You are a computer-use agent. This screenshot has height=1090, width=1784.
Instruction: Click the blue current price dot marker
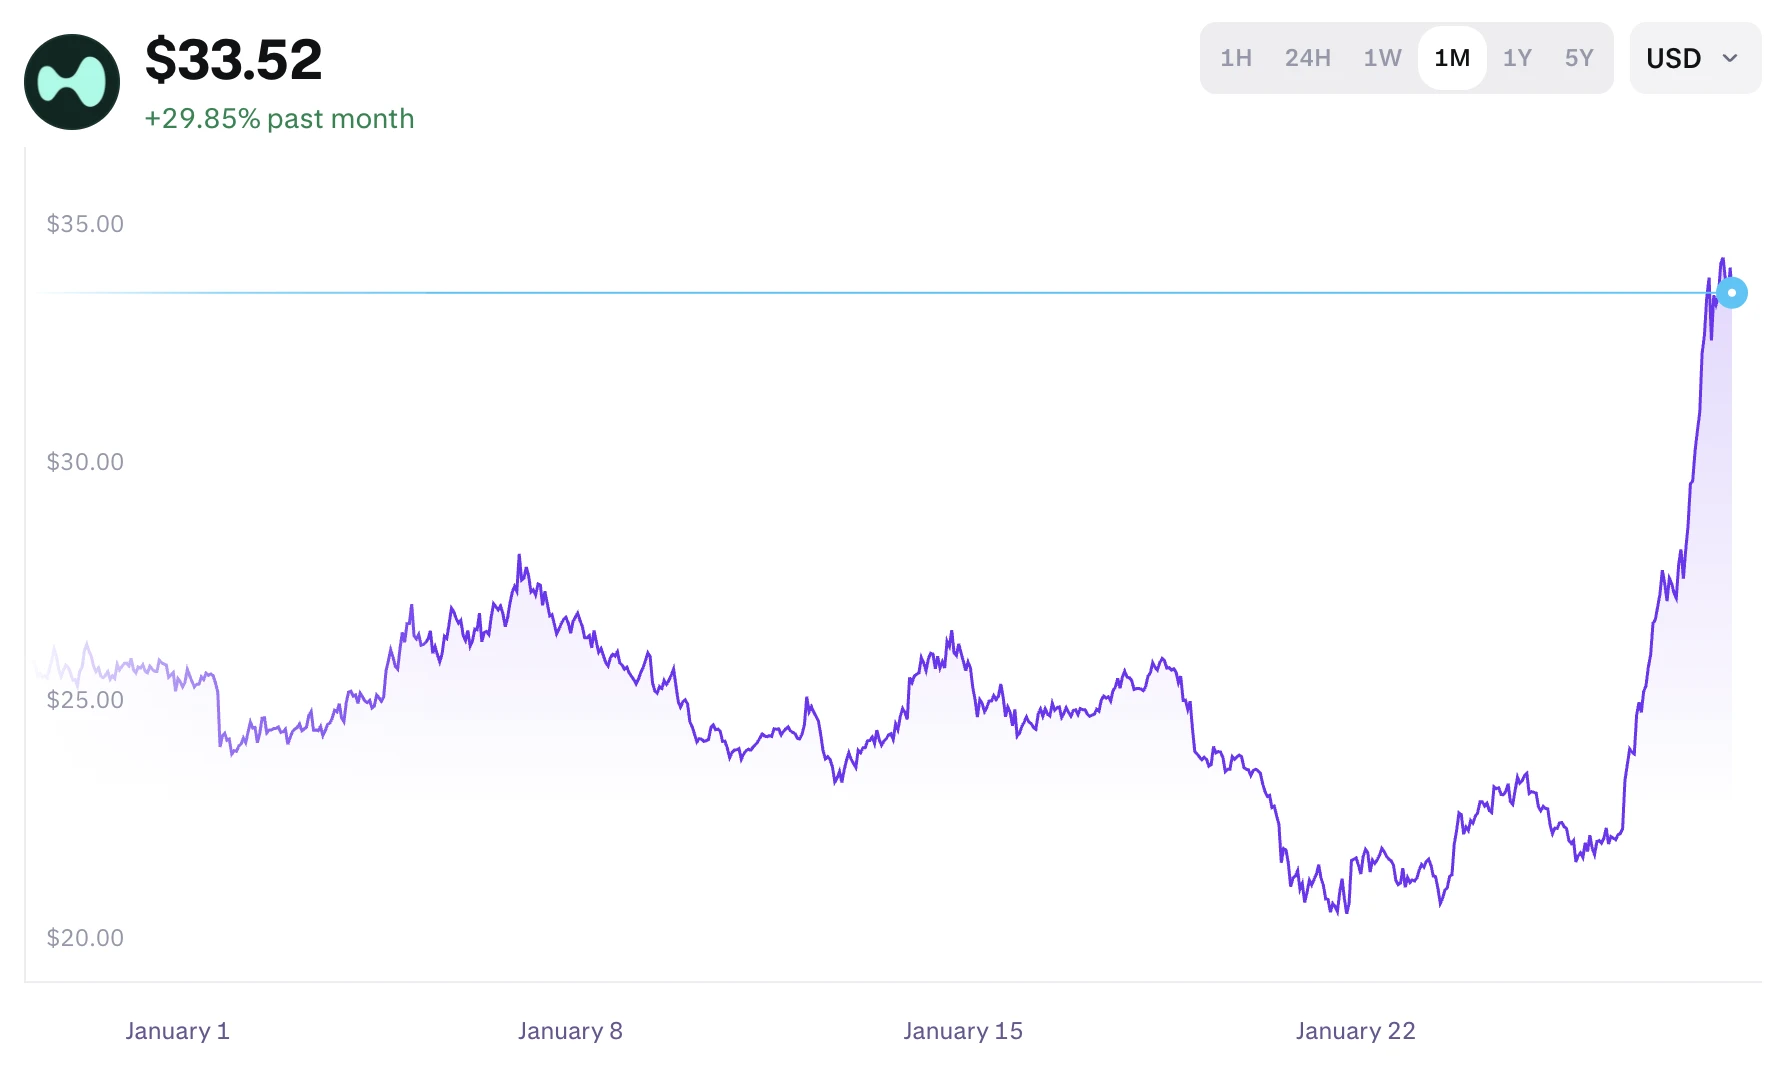click(x=1731, y=293)
